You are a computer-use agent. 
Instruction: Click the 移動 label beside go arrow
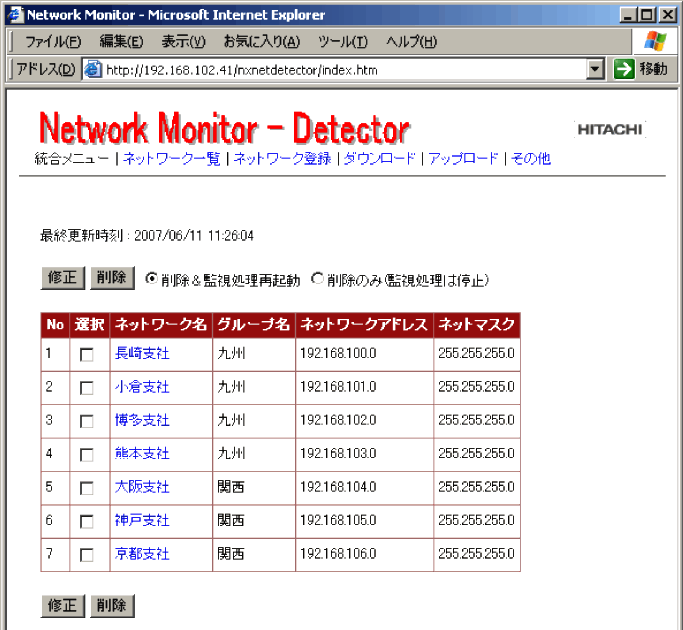click(653, 69)
